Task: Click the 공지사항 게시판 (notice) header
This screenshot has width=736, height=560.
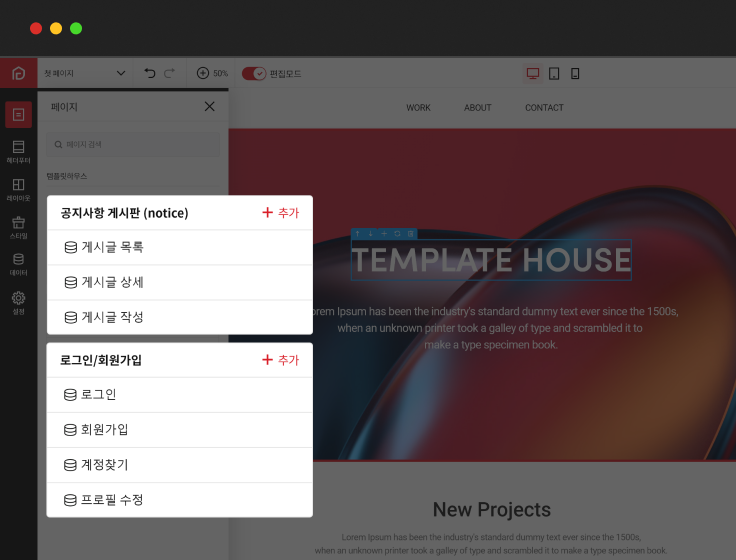Action: pos(124,213)
